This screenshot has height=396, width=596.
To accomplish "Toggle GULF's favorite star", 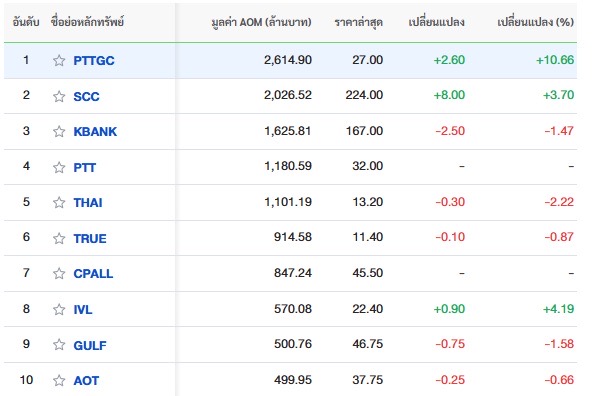I will pyautogui.click(x=59, y=345).
